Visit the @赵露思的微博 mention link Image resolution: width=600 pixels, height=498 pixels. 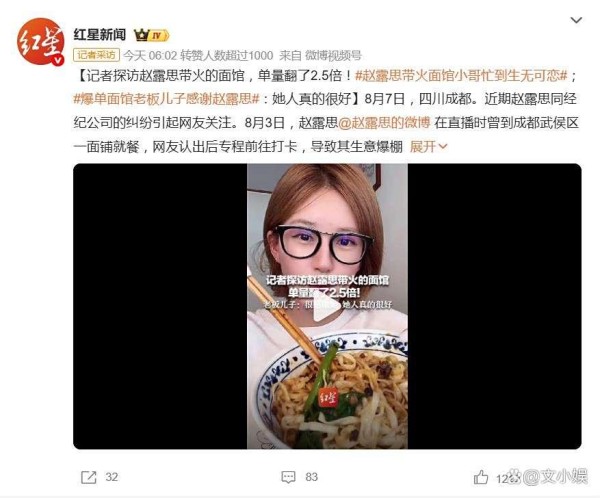[x=385, y=122]
